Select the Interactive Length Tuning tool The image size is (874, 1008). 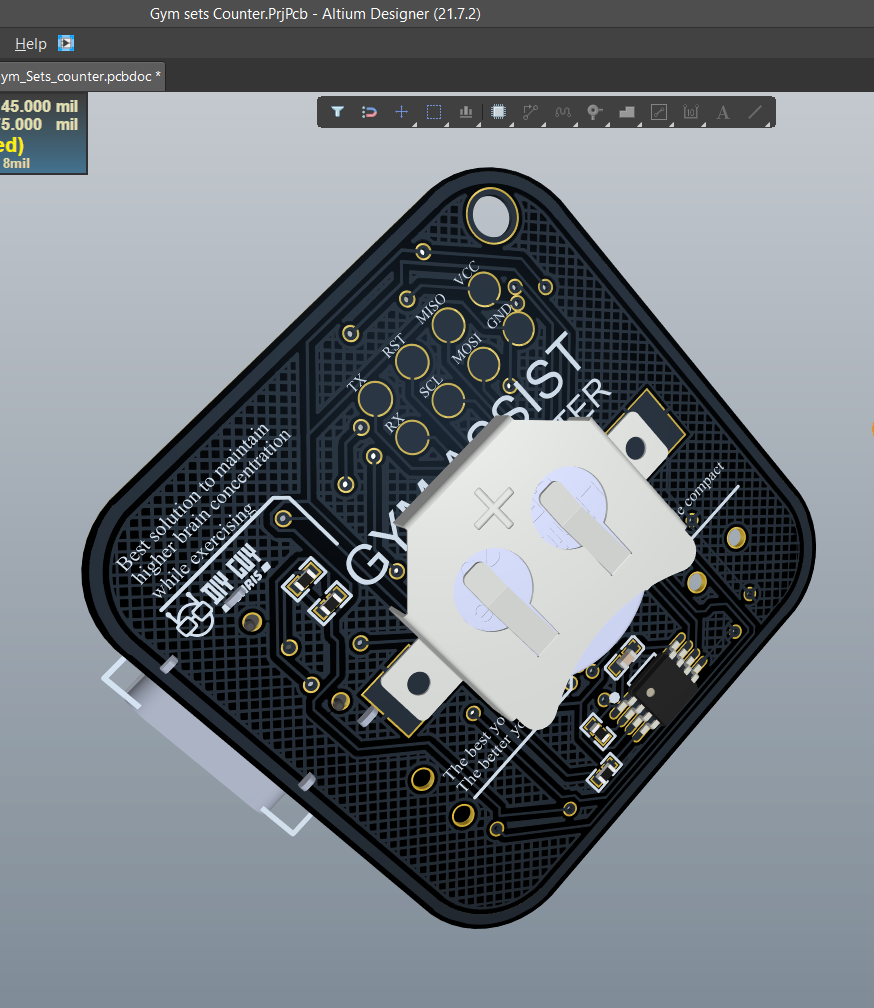pyautogui.click(x=562, y=112)
